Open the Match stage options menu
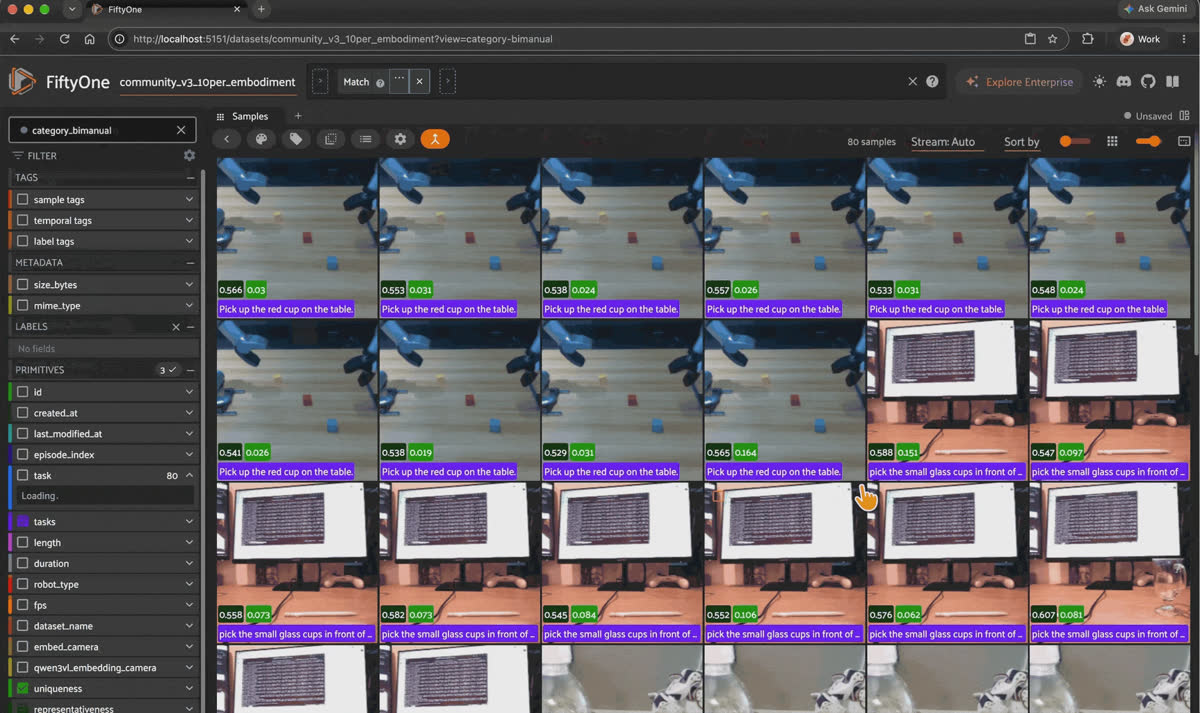 [399, 81]
